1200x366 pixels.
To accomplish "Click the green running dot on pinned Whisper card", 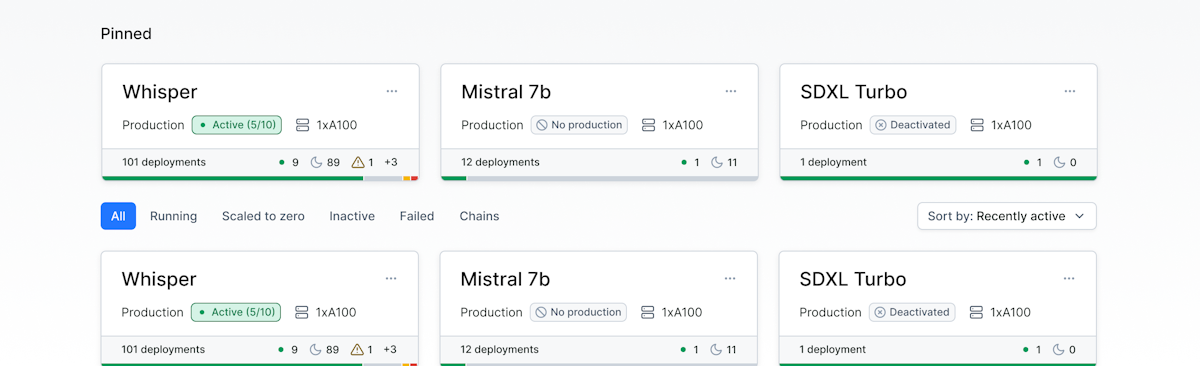I will click(x=282, y=162).
